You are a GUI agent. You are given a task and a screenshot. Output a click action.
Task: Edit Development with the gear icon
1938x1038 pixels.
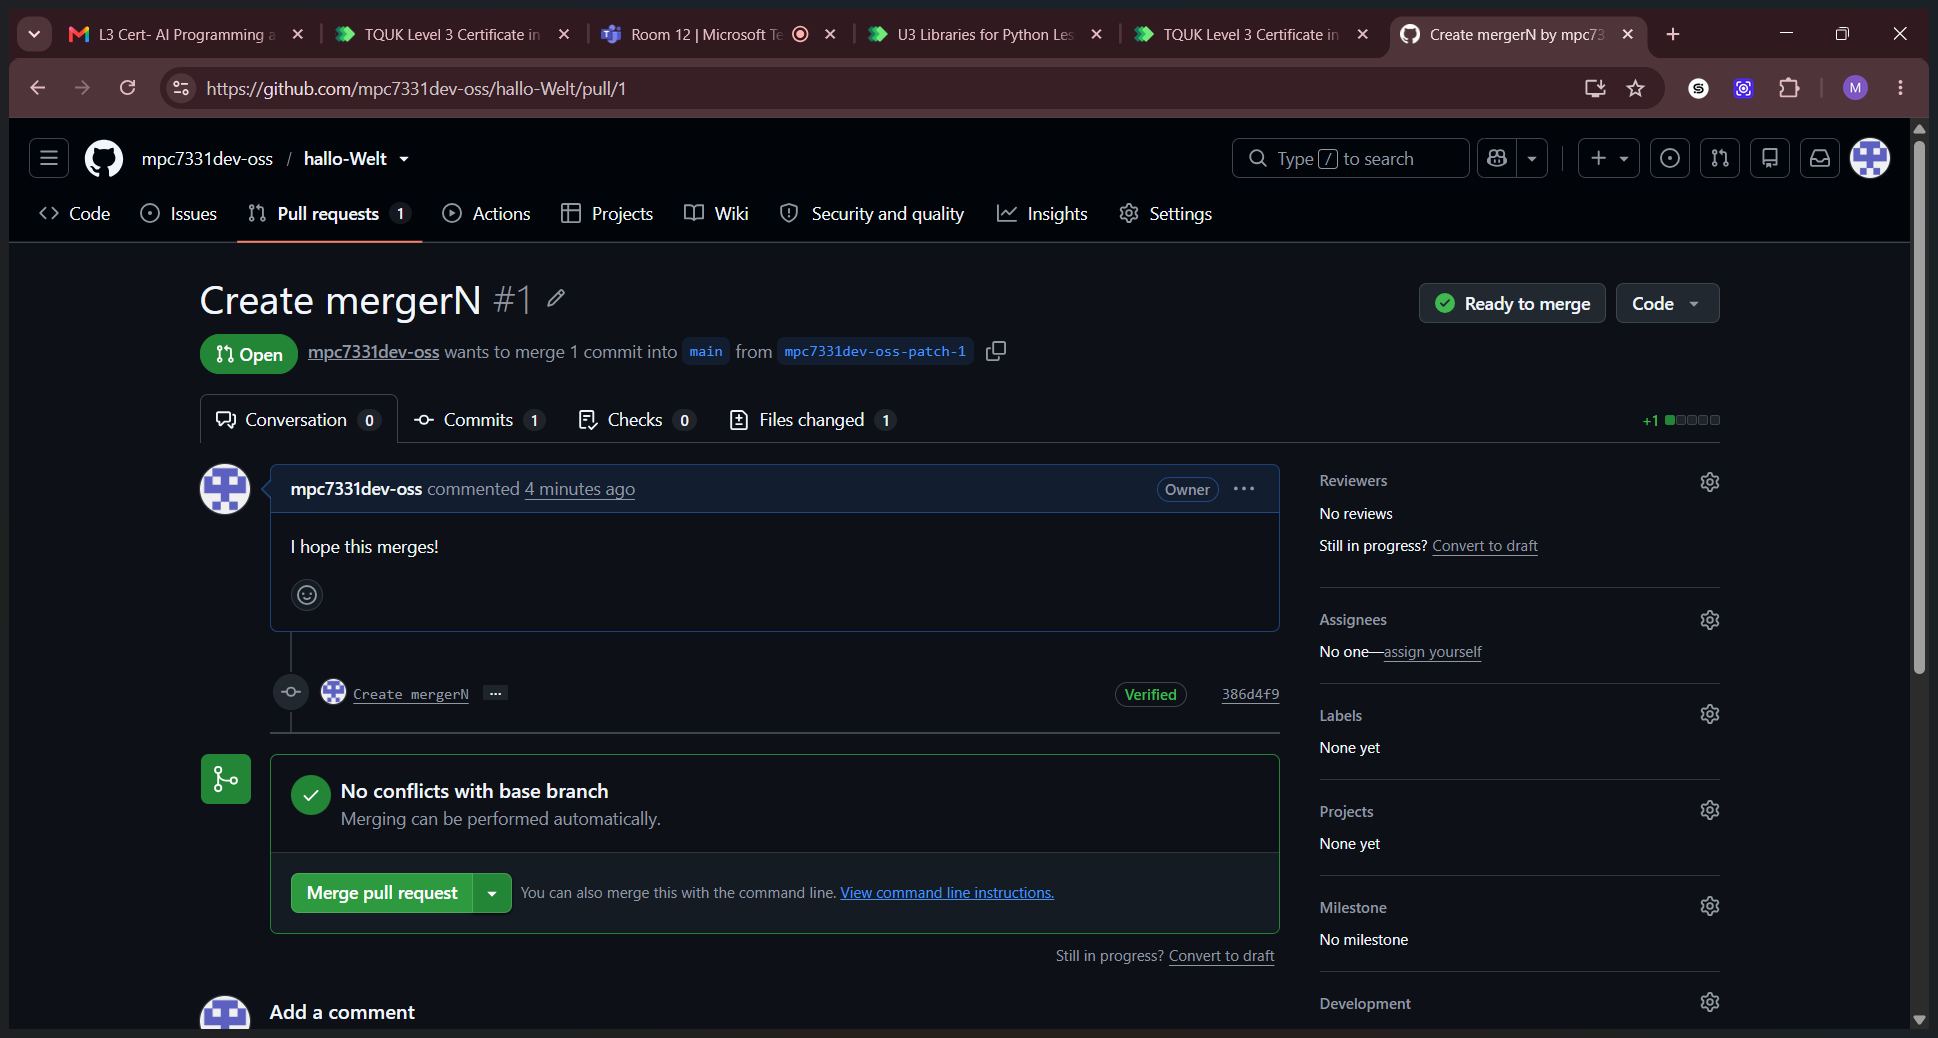[1710, 1002]
